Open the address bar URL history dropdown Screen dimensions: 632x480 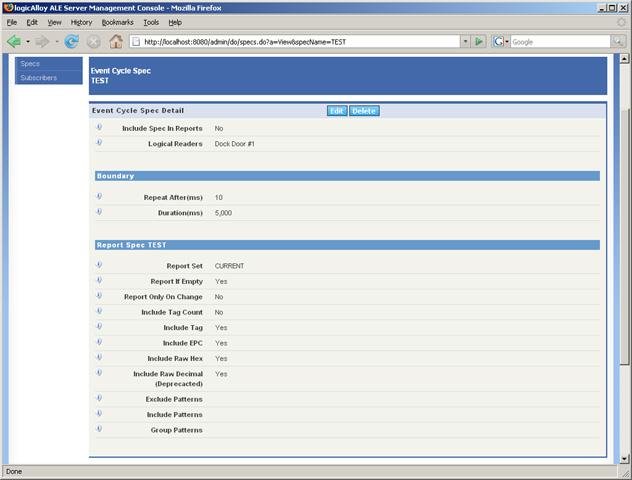tap(465, 42)
